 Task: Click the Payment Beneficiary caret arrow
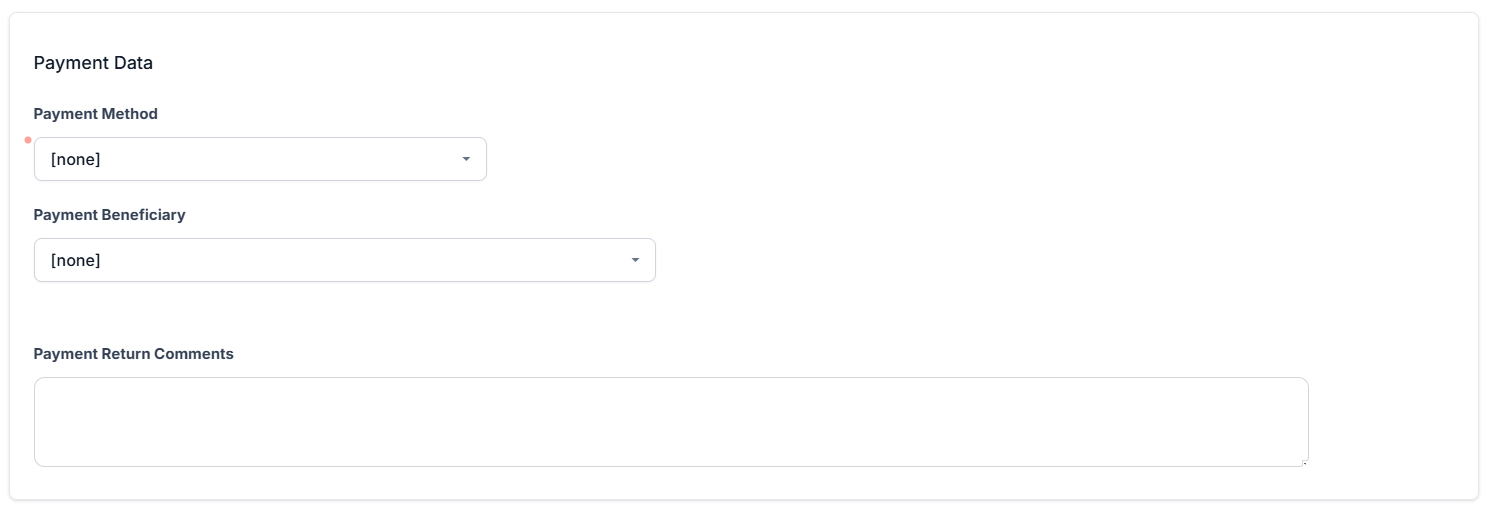coord(635,260)
